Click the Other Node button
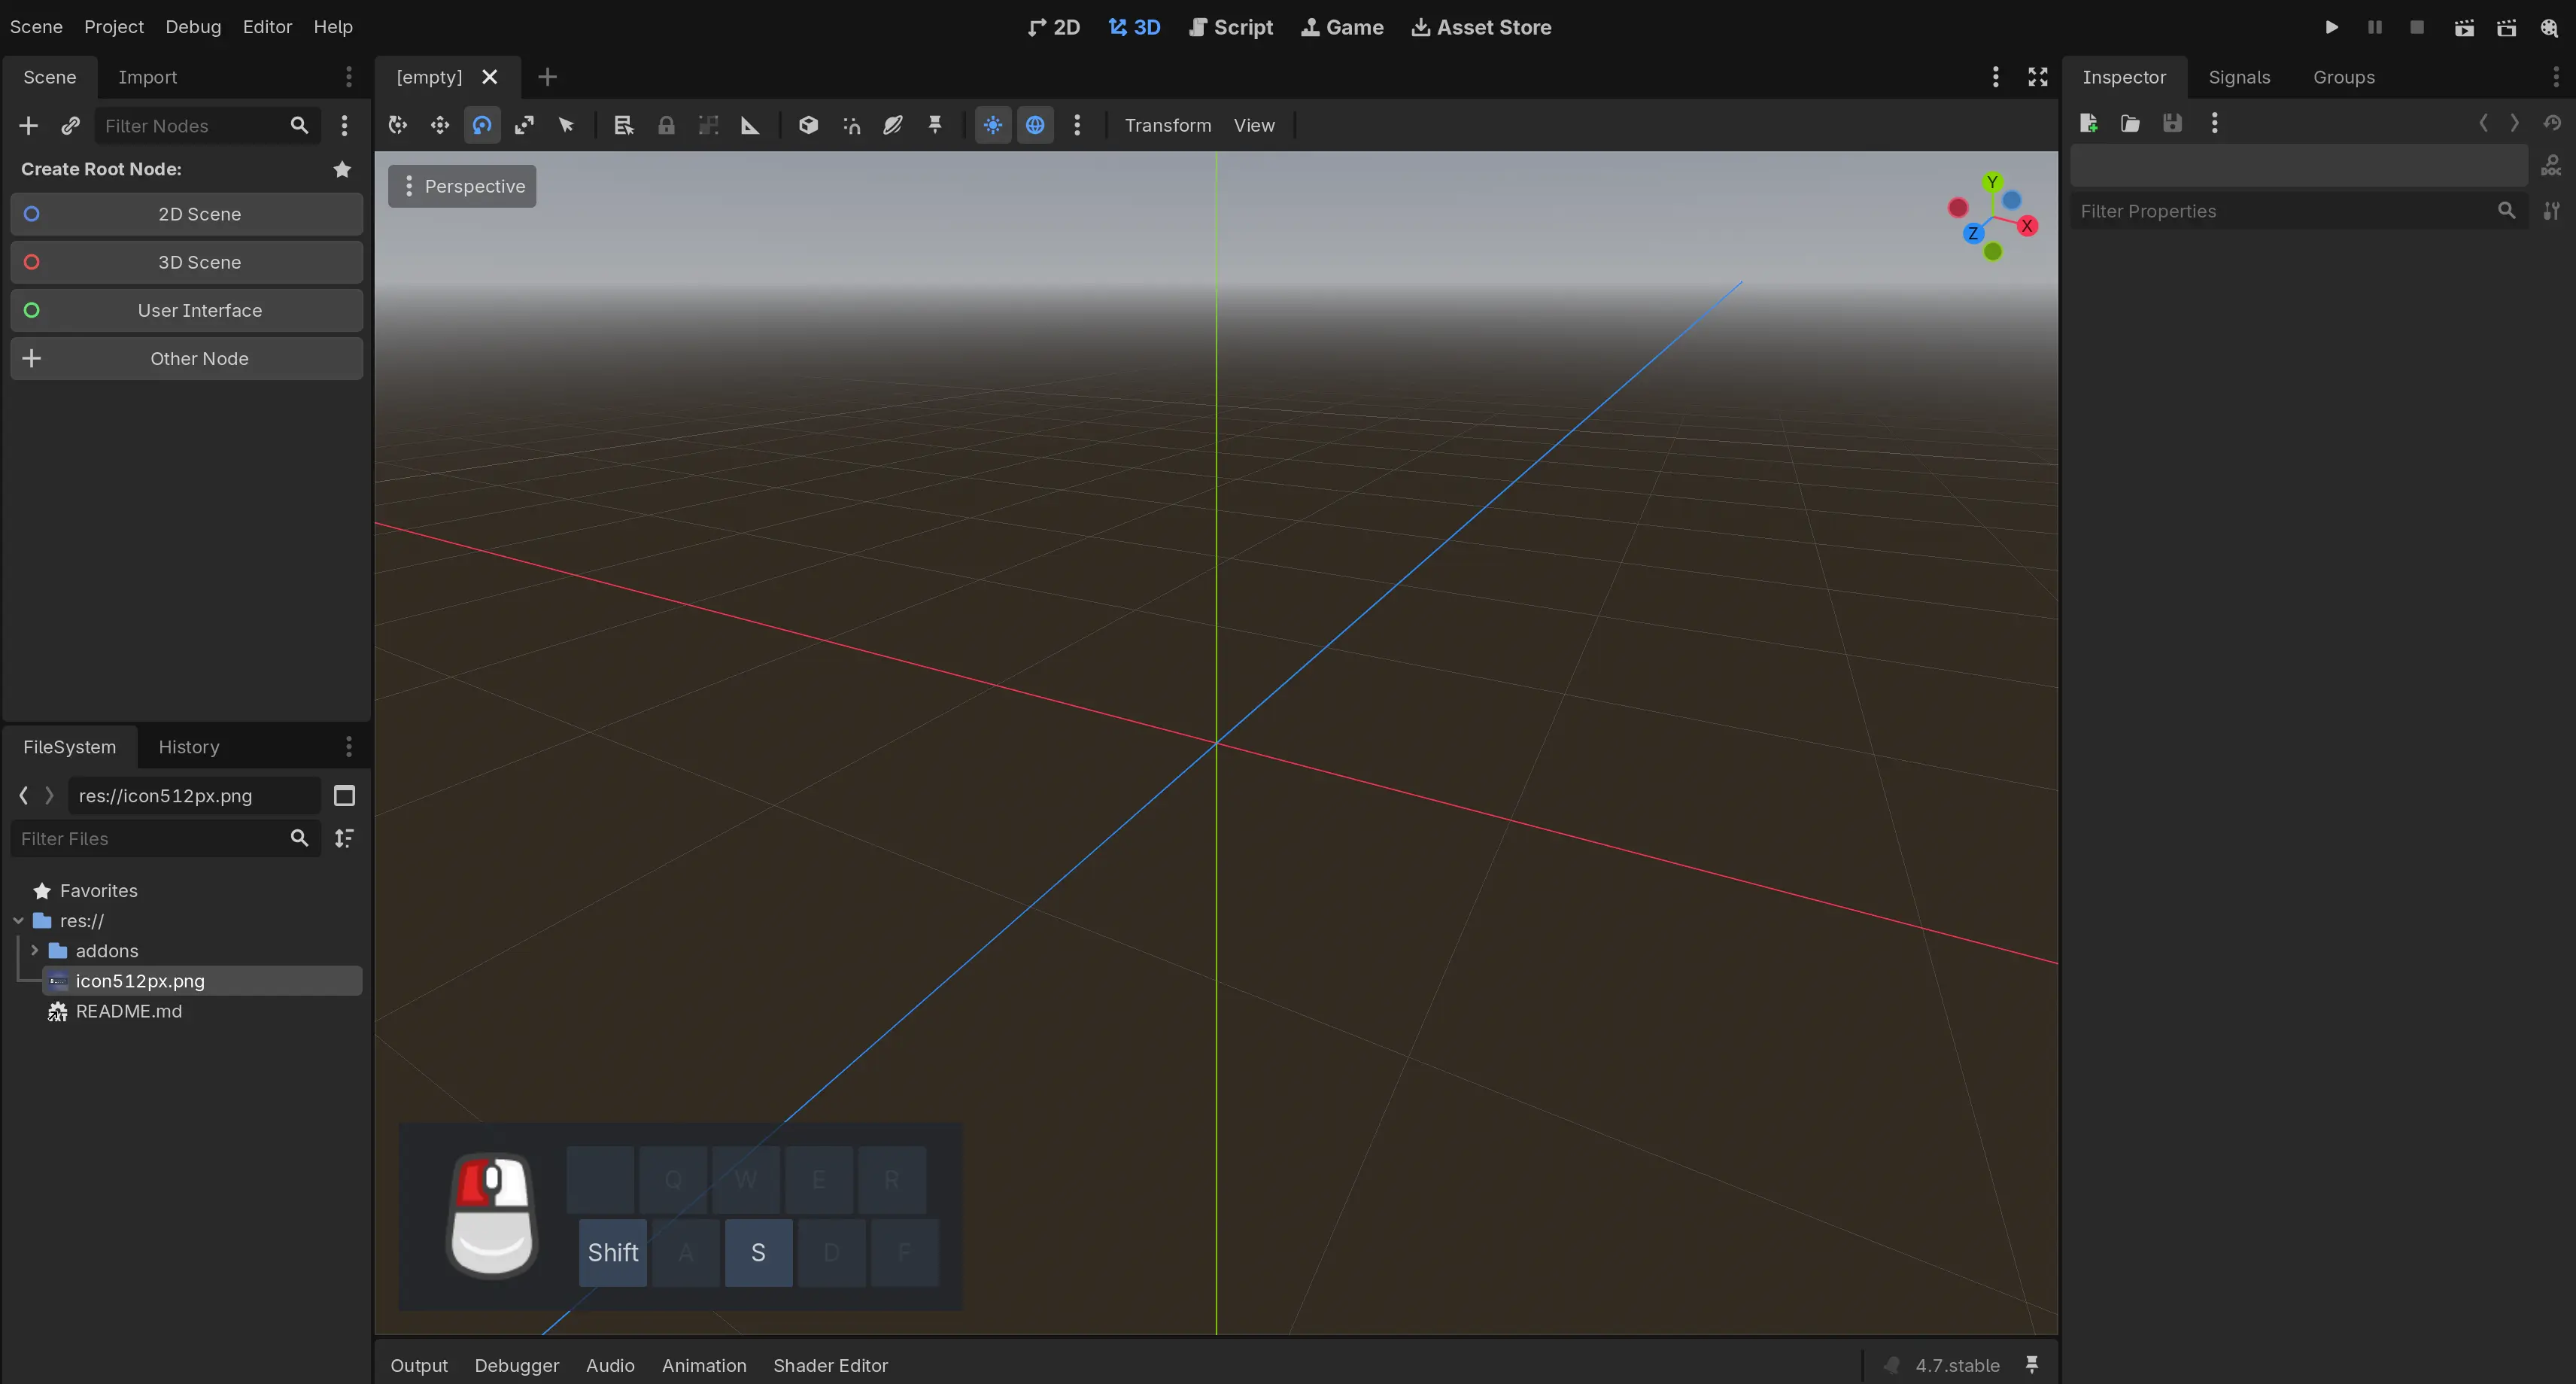This screenshot has width=2576, height=1384. (186, 358)
